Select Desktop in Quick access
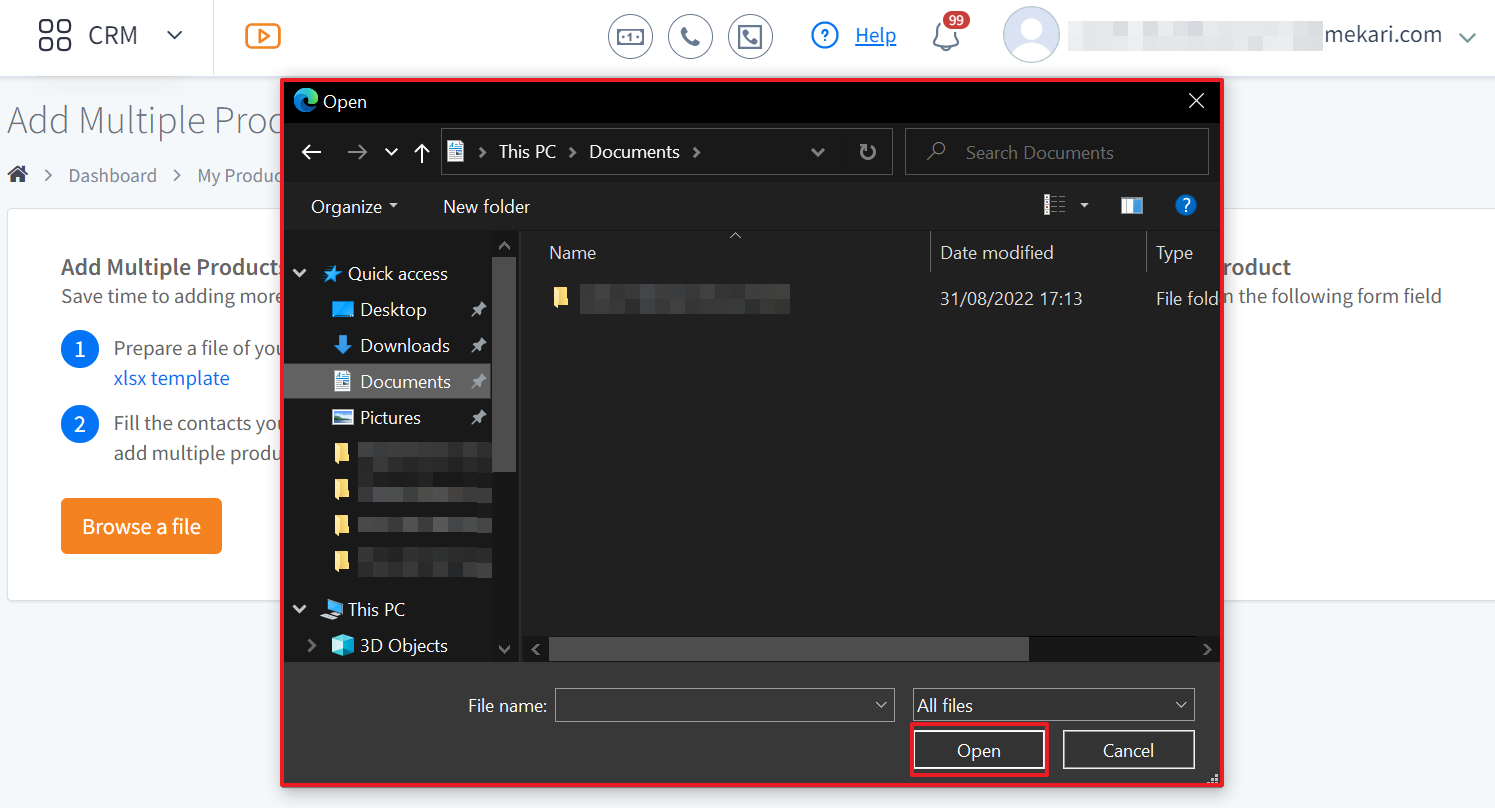The image size is (1495, 808). (x=393, y=309)
